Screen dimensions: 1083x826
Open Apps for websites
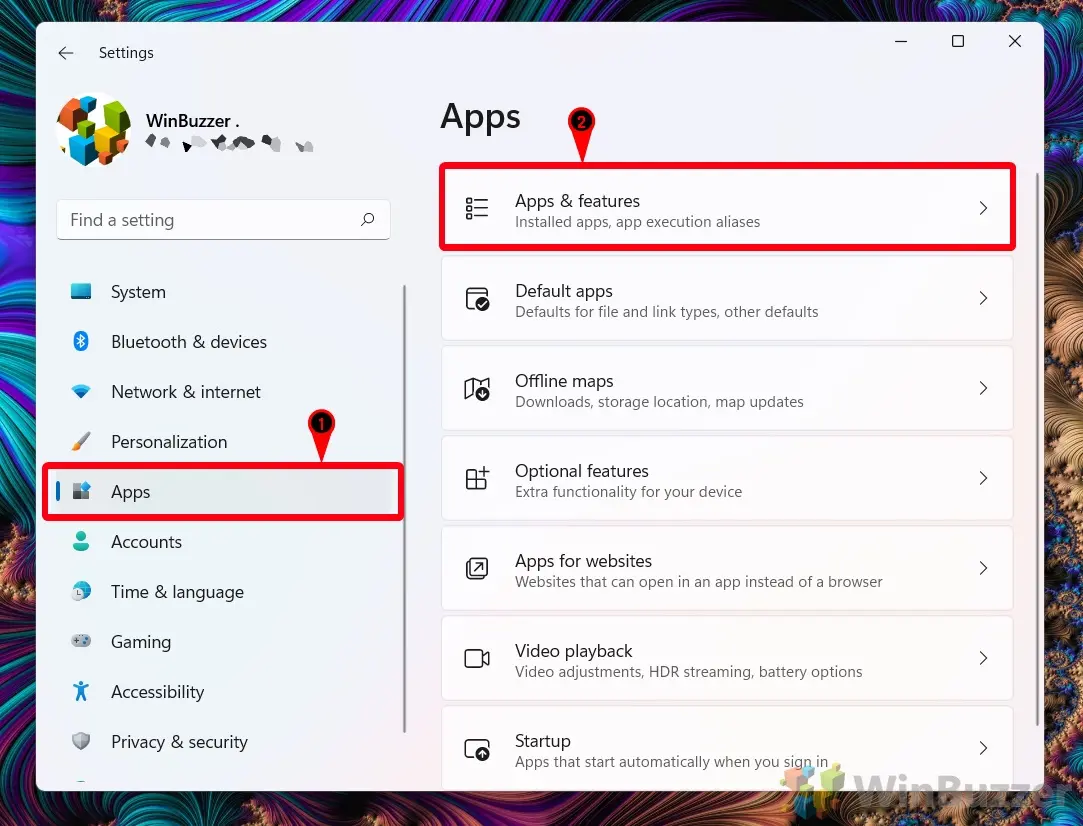tap(727, 568)
